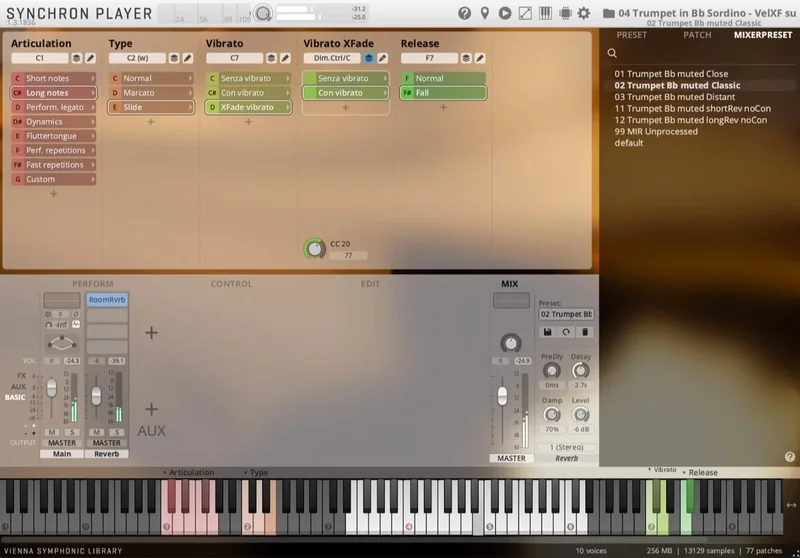Select the Fast repetitions articulation

[x=54, y=165]
